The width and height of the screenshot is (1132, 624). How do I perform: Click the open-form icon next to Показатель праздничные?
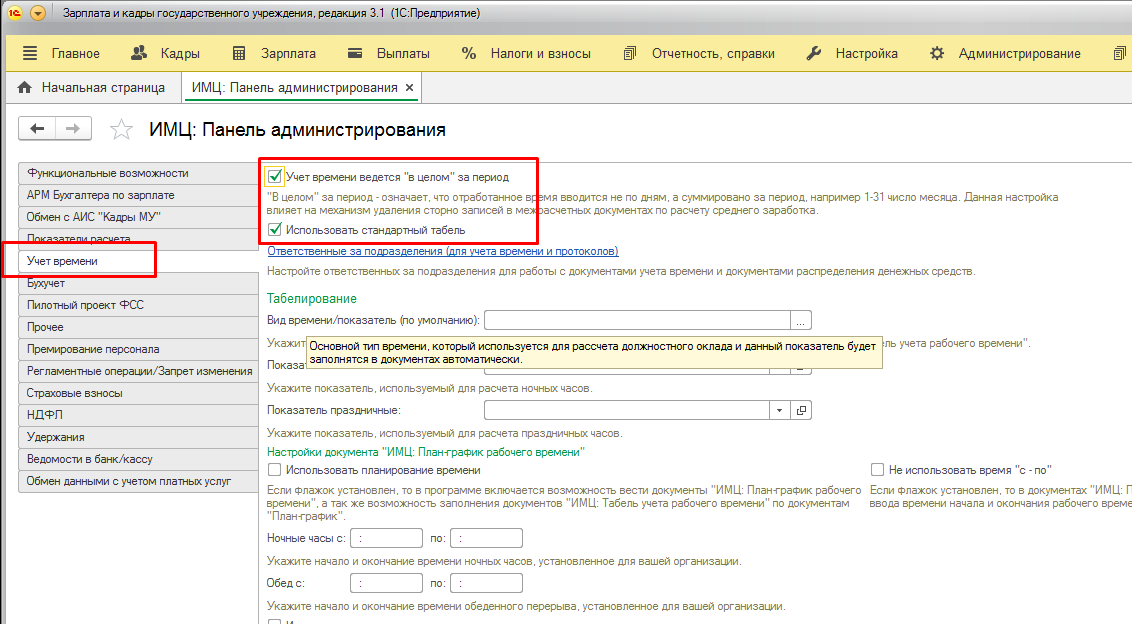tap(801, 410)
